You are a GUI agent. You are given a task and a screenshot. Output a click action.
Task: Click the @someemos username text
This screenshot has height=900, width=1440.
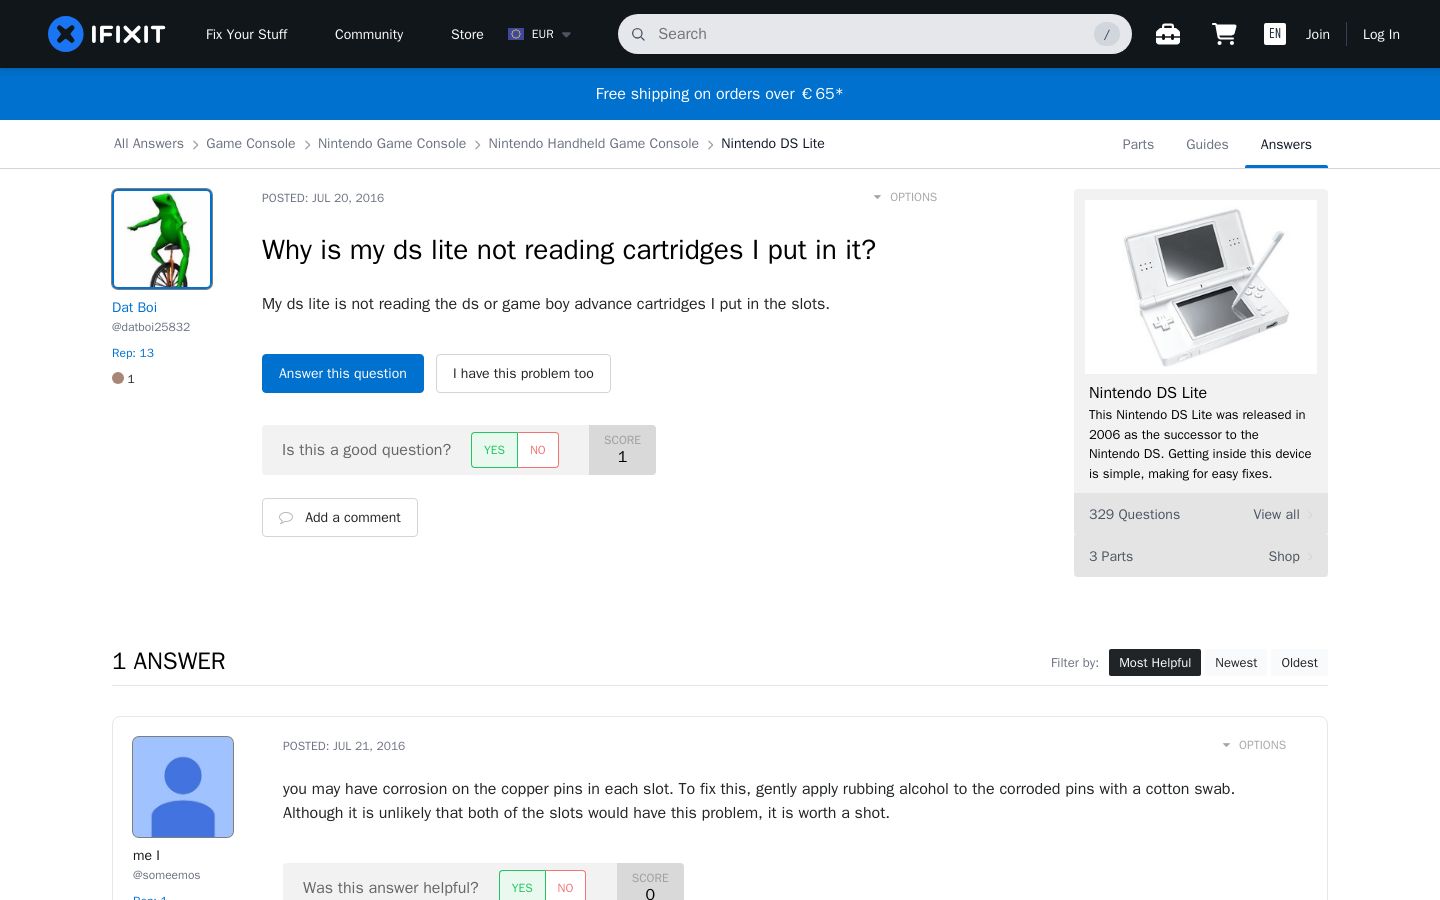(x=167, y=875)
